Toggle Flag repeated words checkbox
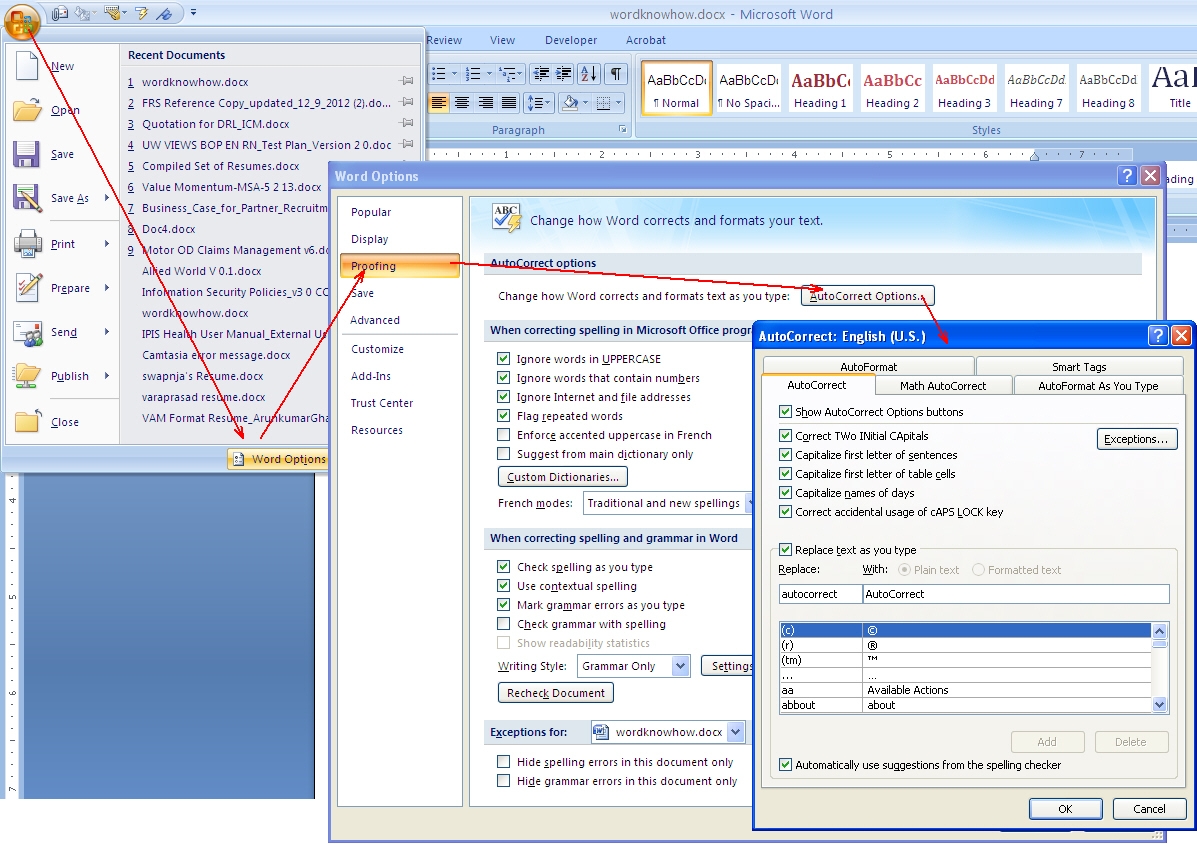Image resolution: width=1197 pixels, height=844 pixels. tap(503, 416)
